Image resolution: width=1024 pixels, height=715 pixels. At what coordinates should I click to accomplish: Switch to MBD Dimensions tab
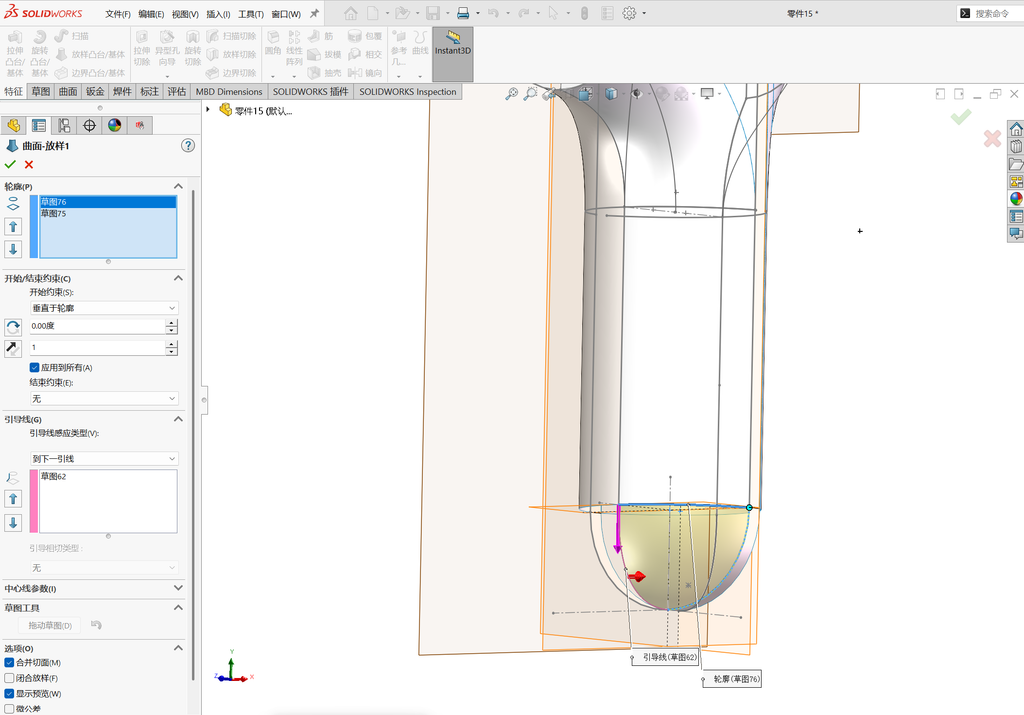229,91
